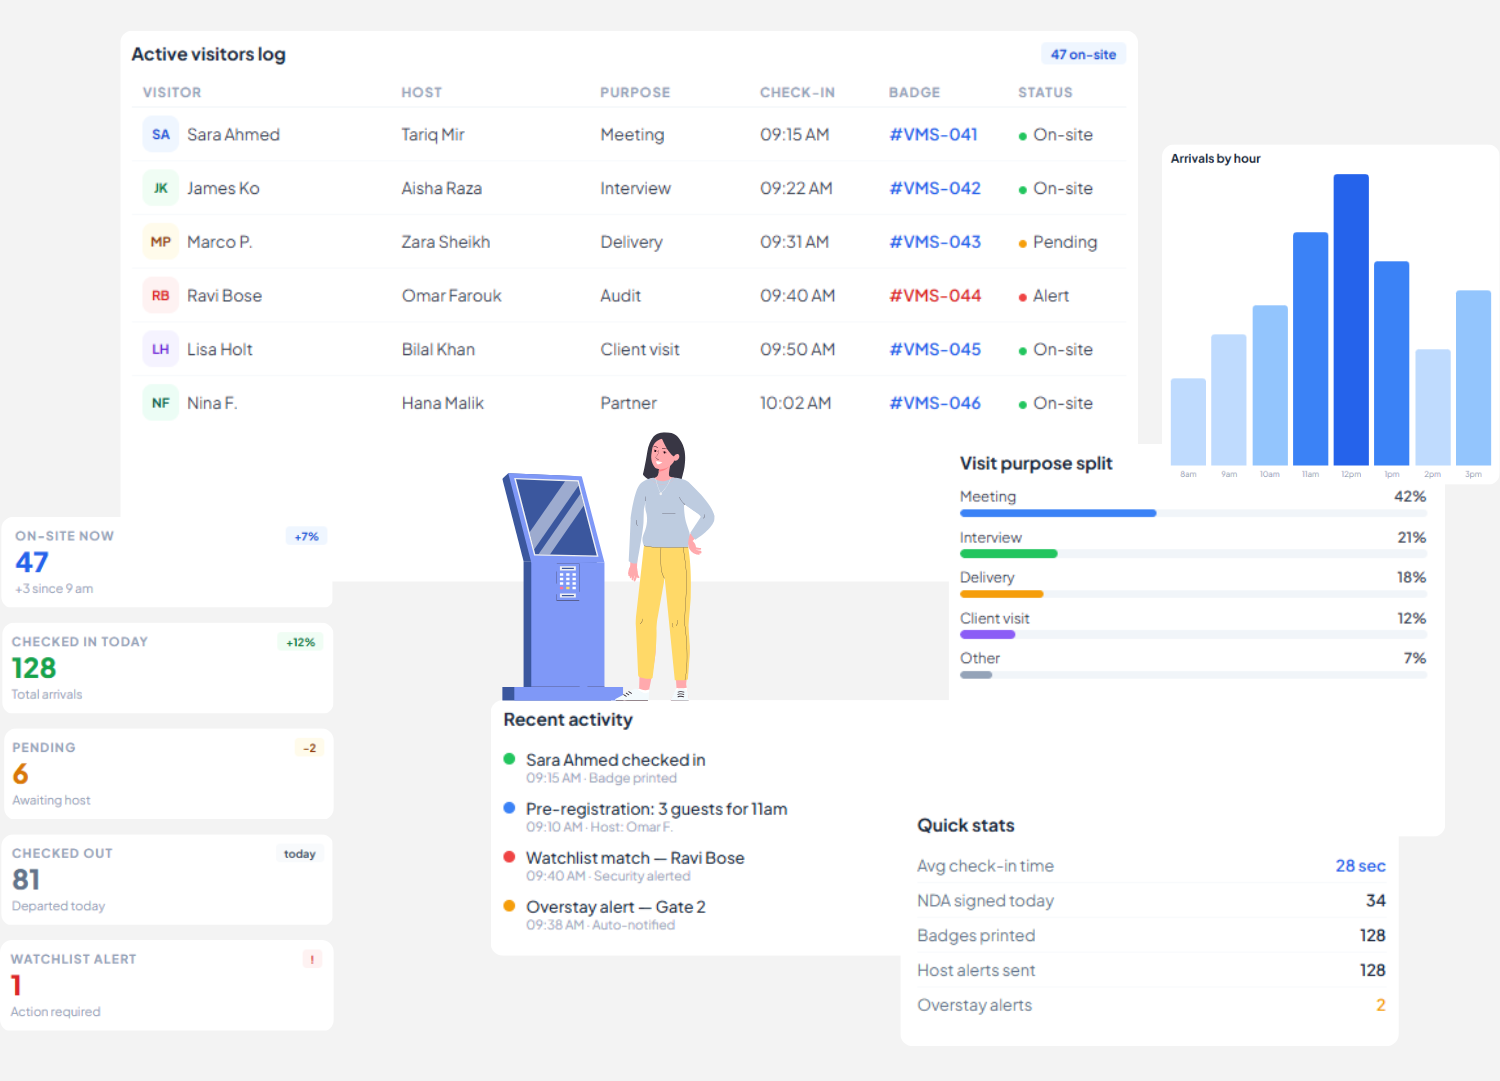
Task: Click the Client visit progress bar
Action: coord(1193,634)
